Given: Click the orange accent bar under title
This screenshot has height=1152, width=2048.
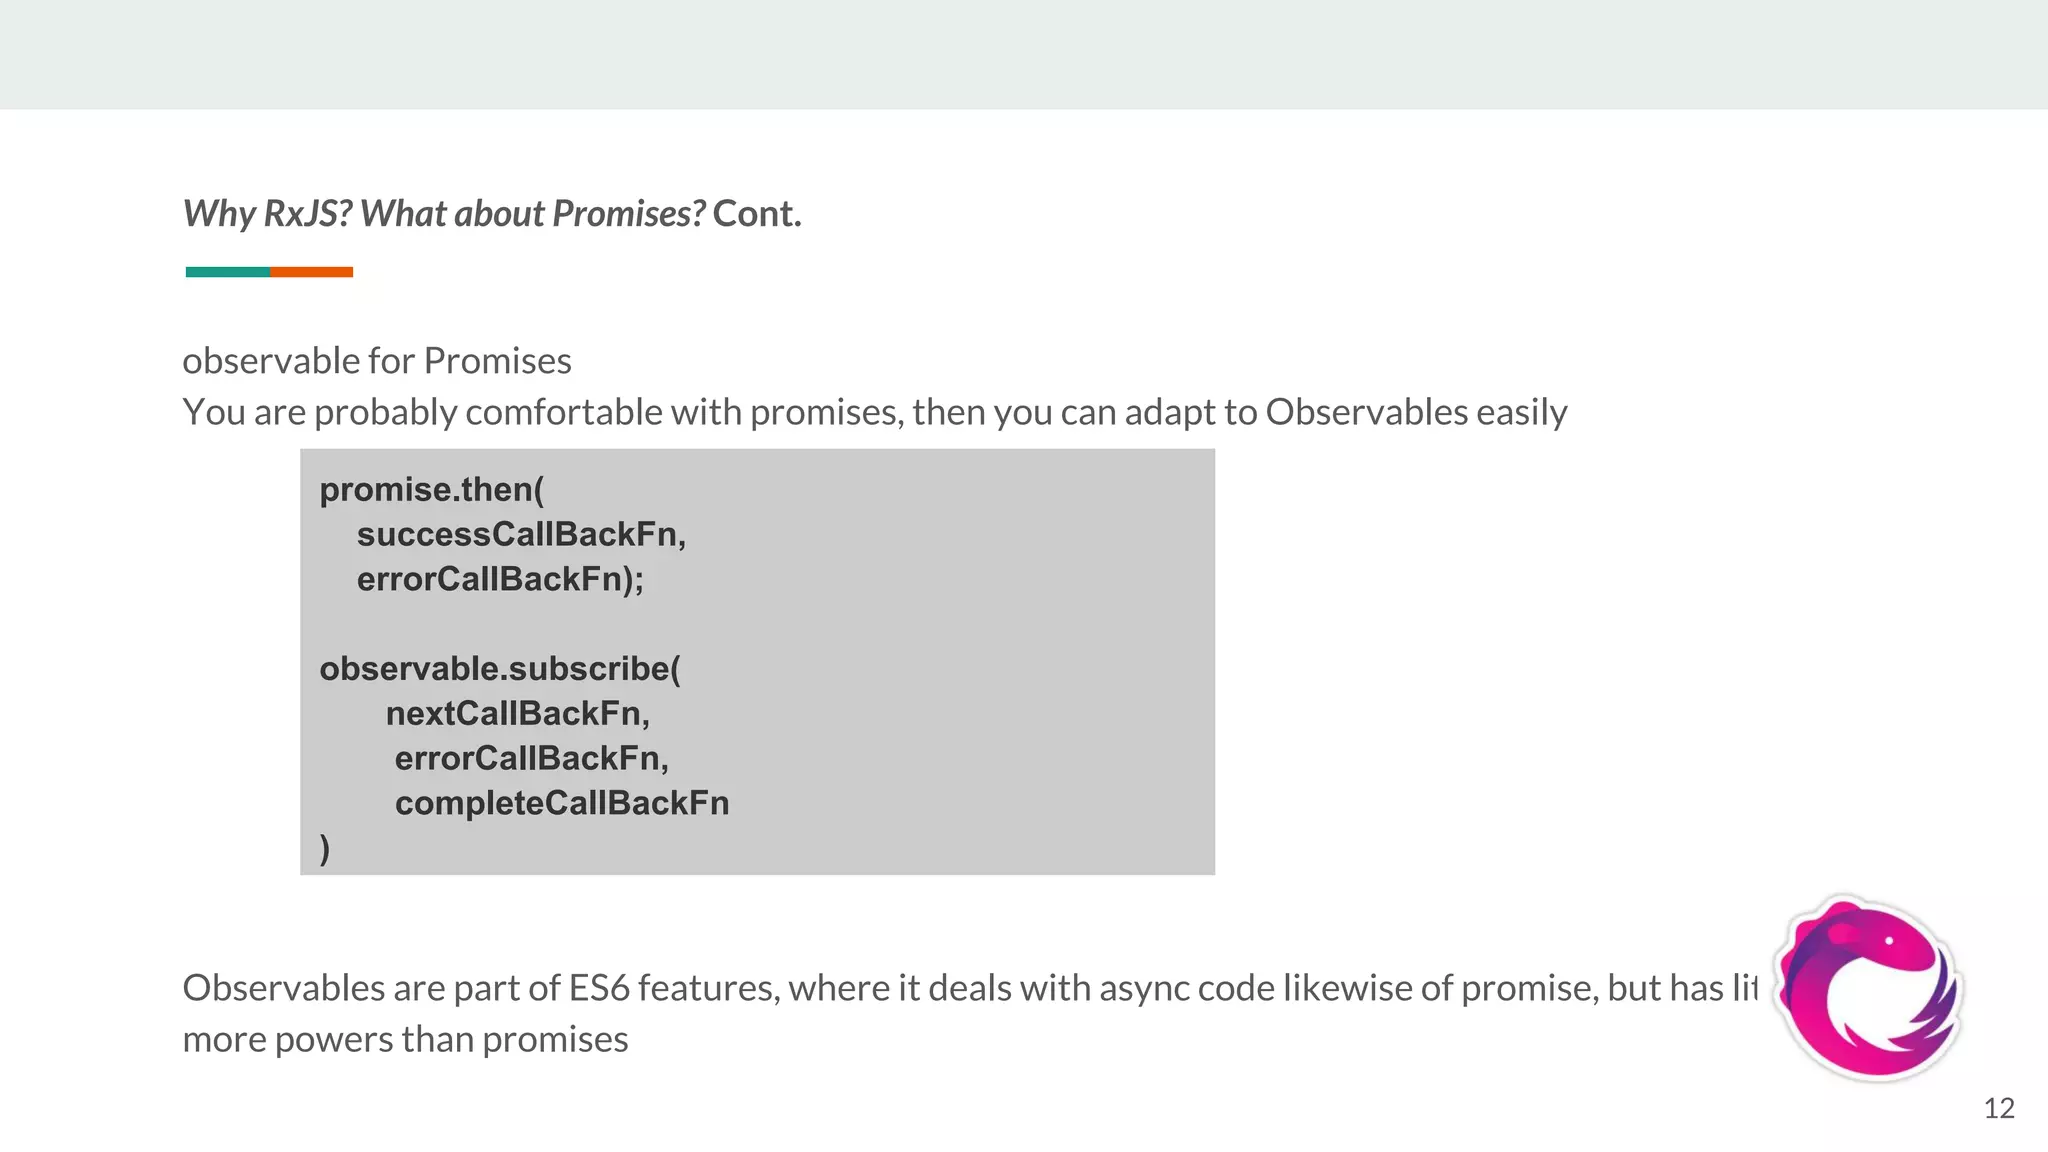Looking at the screenshot, I should [311, 272].
